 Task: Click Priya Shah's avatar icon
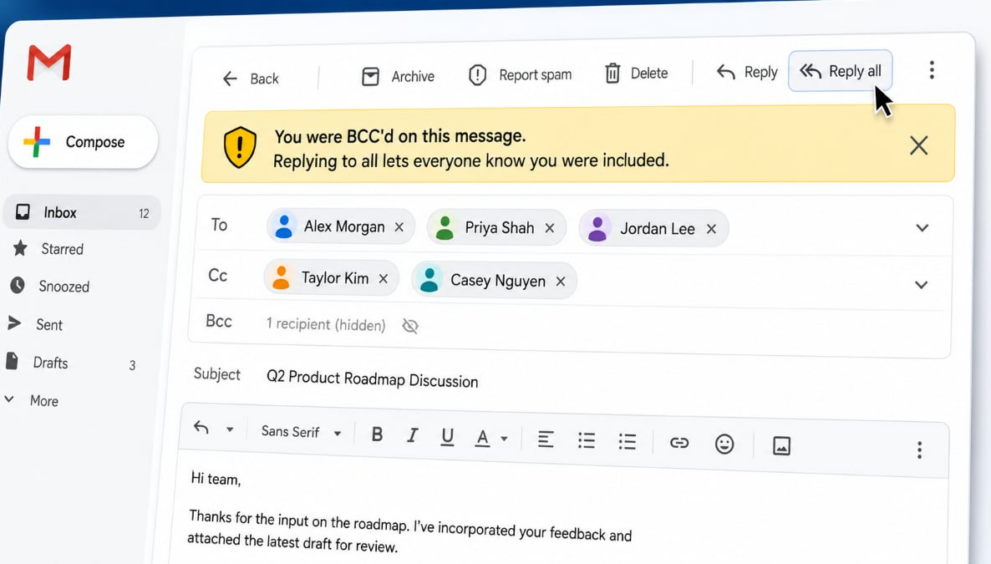pyautogui.click(x=445, y=227)
